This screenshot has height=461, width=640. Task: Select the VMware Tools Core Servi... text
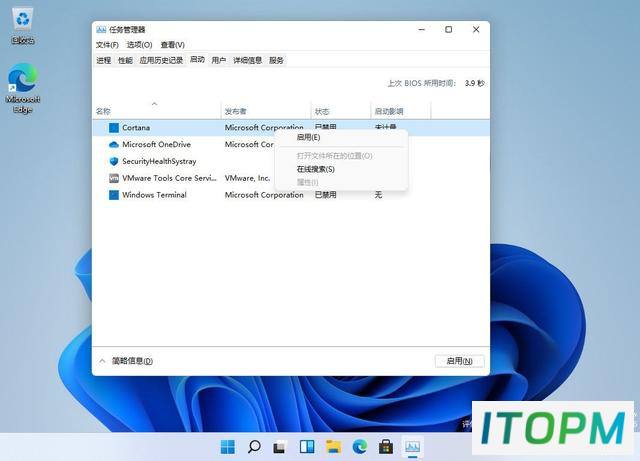169,178
